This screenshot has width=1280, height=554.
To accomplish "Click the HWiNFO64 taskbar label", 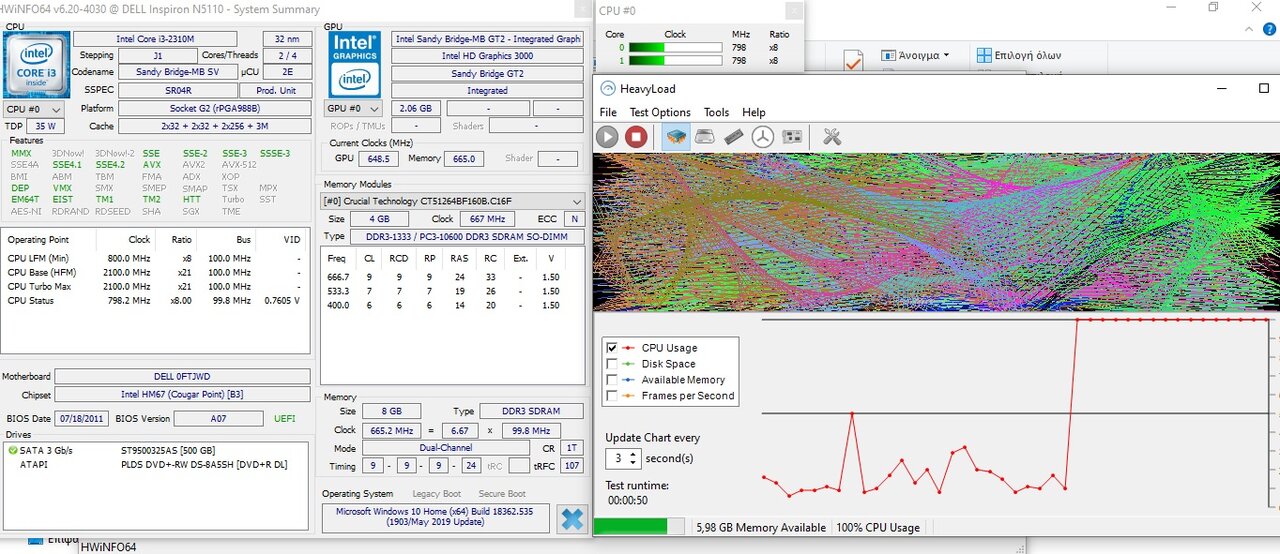I will click(108, 546).
